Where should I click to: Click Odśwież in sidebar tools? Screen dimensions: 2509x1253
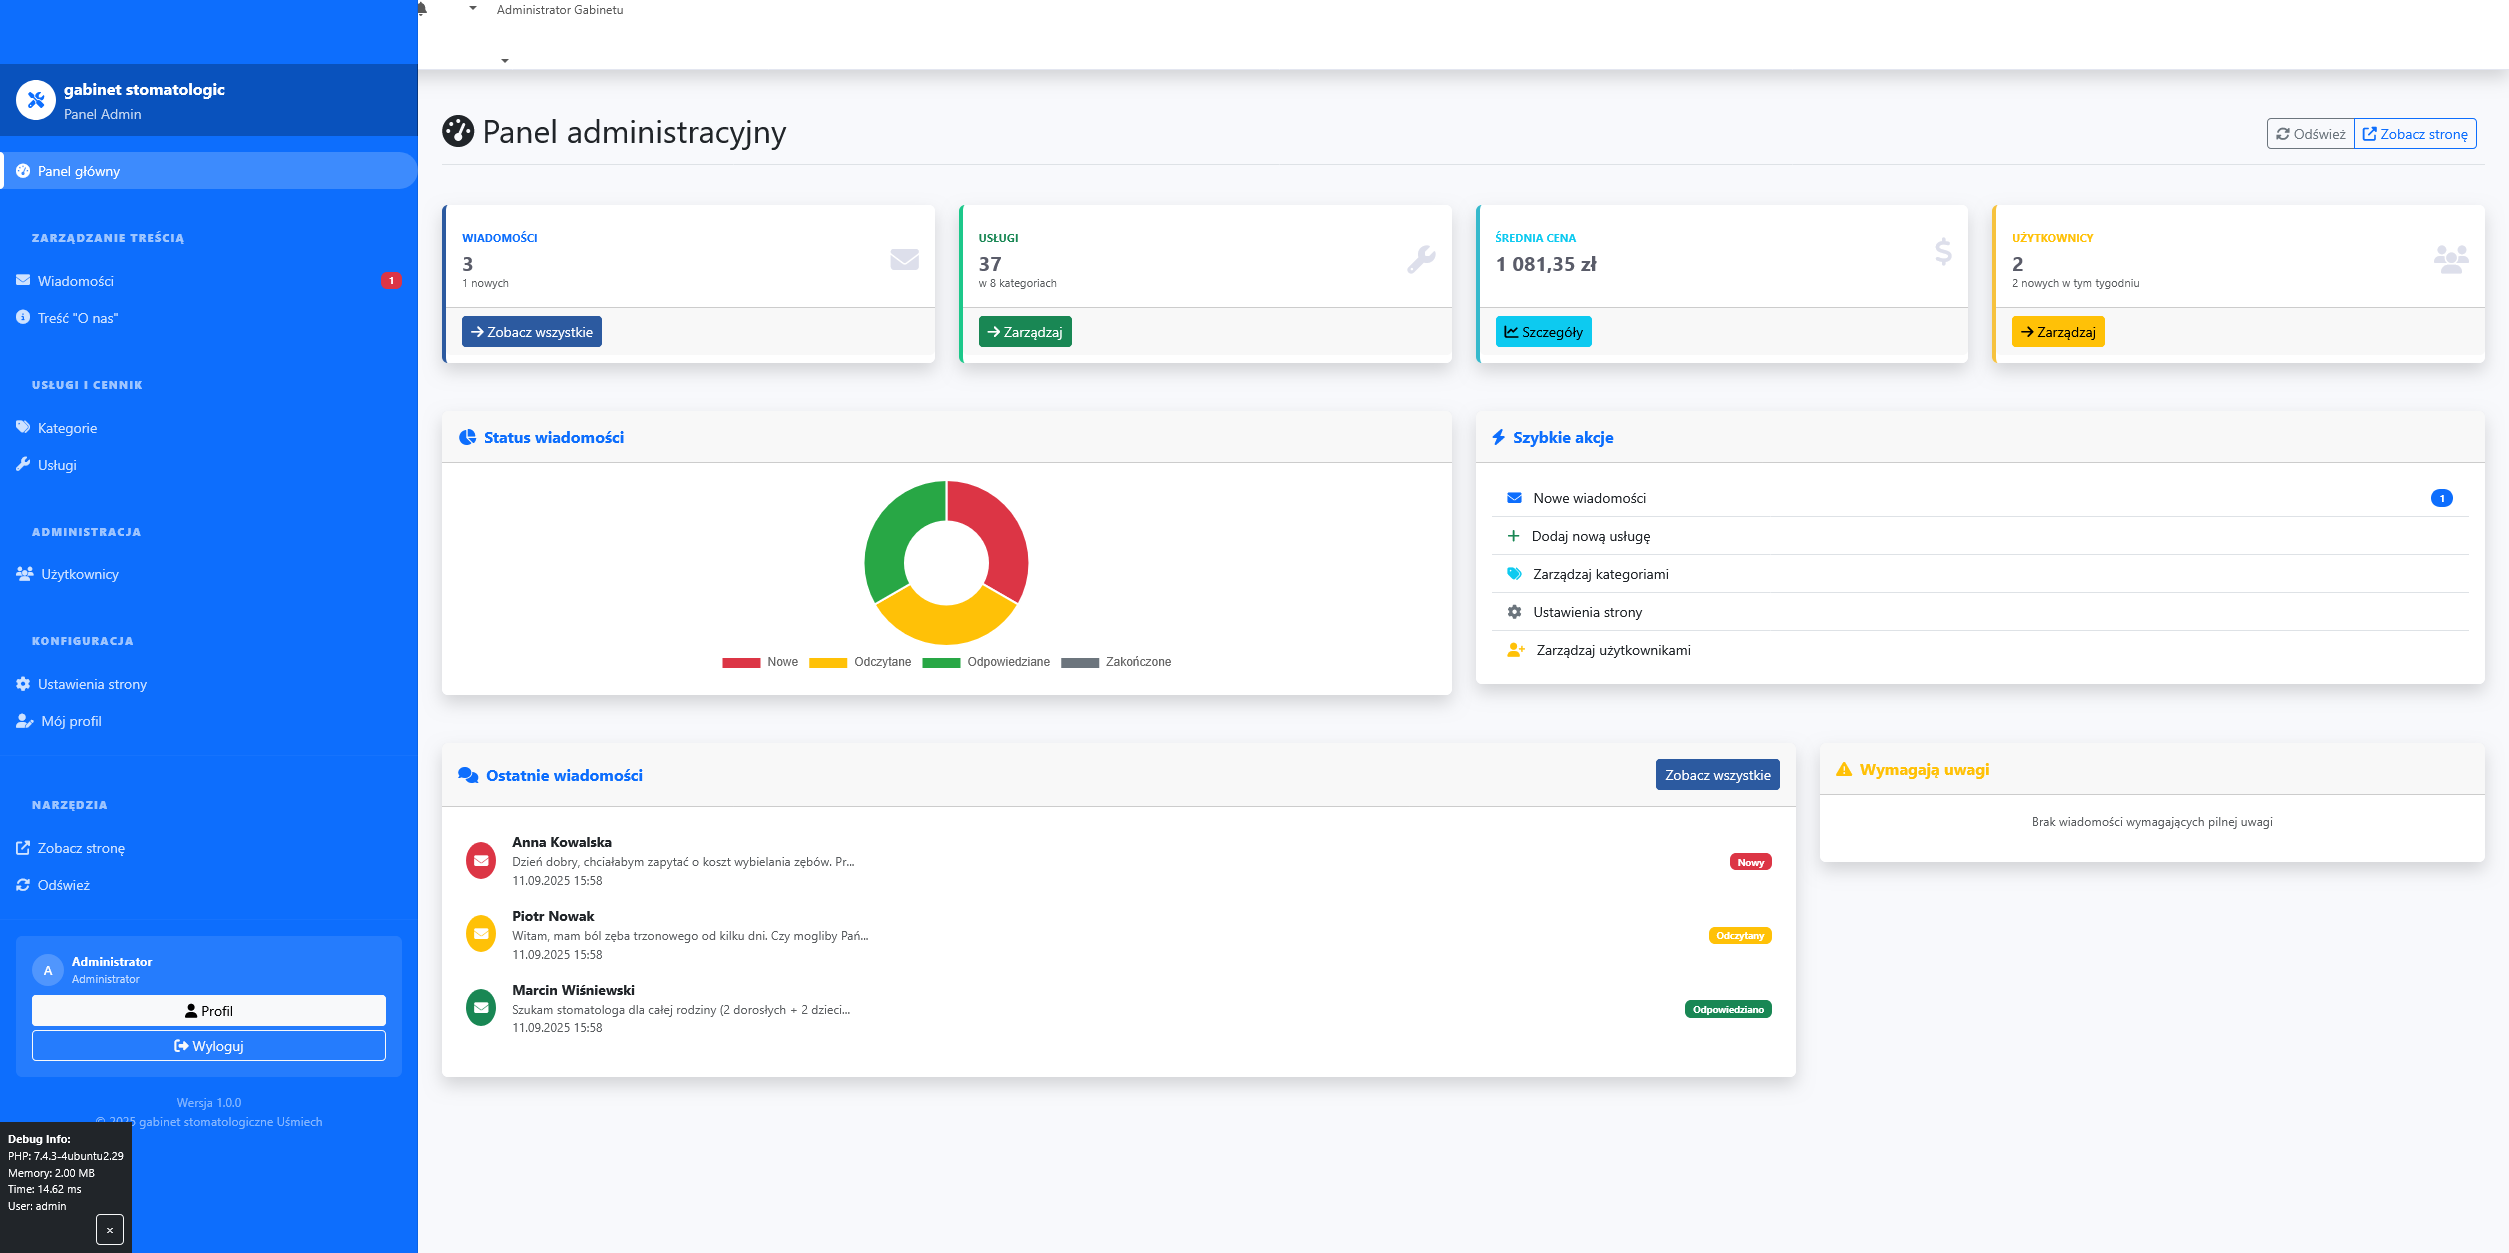click(209, 885)
